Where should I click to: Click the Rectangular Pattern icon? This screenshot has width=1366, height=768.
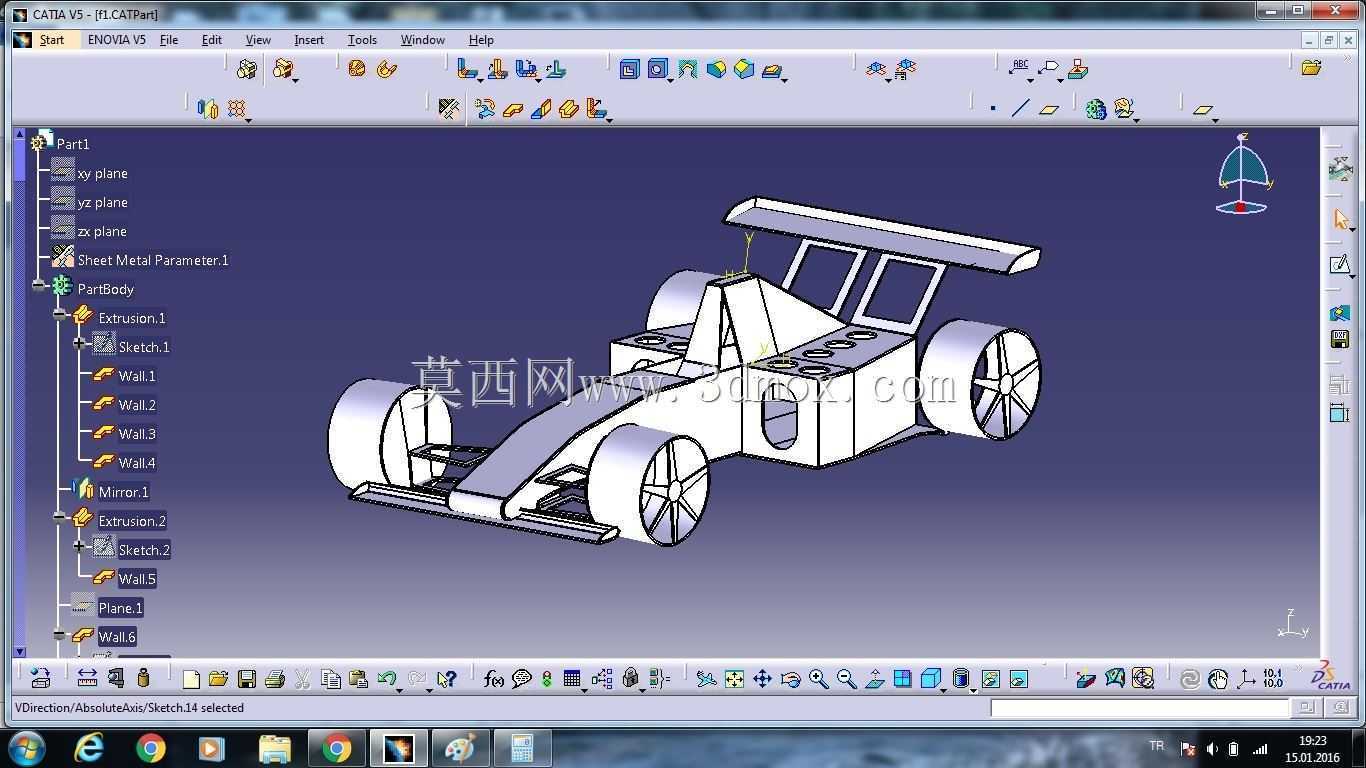pyautogui.click(x=237, y=108)
